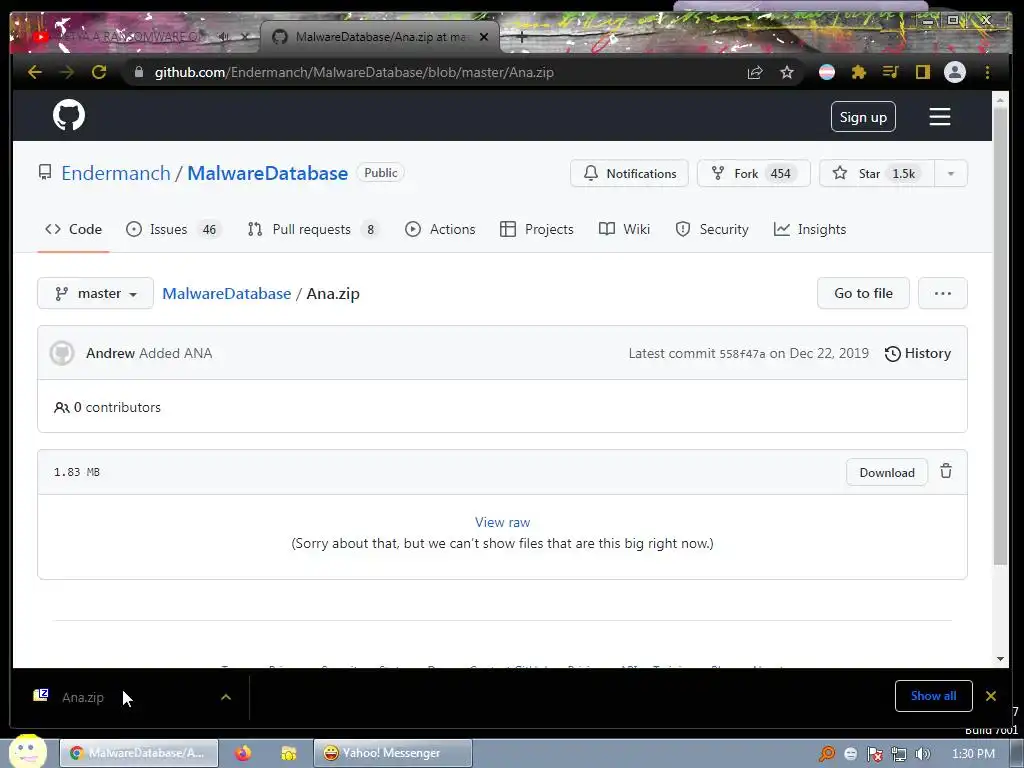Open the Projects tab

(537, 229)
